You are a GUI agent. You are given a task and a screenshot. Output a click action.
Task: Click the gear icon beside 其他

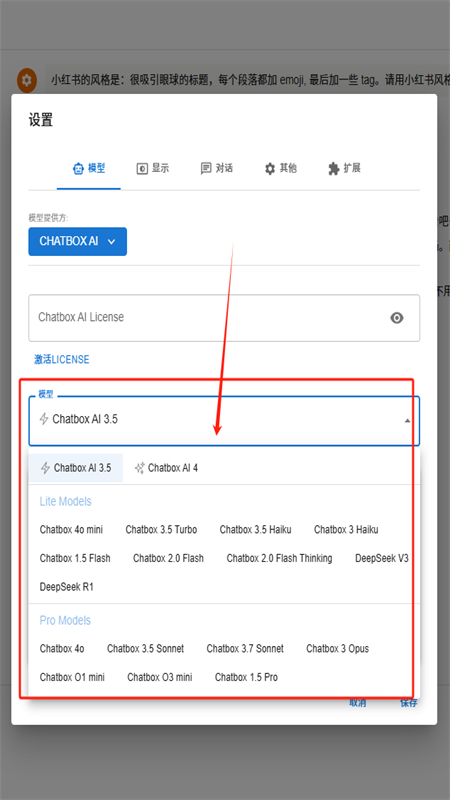269,169
